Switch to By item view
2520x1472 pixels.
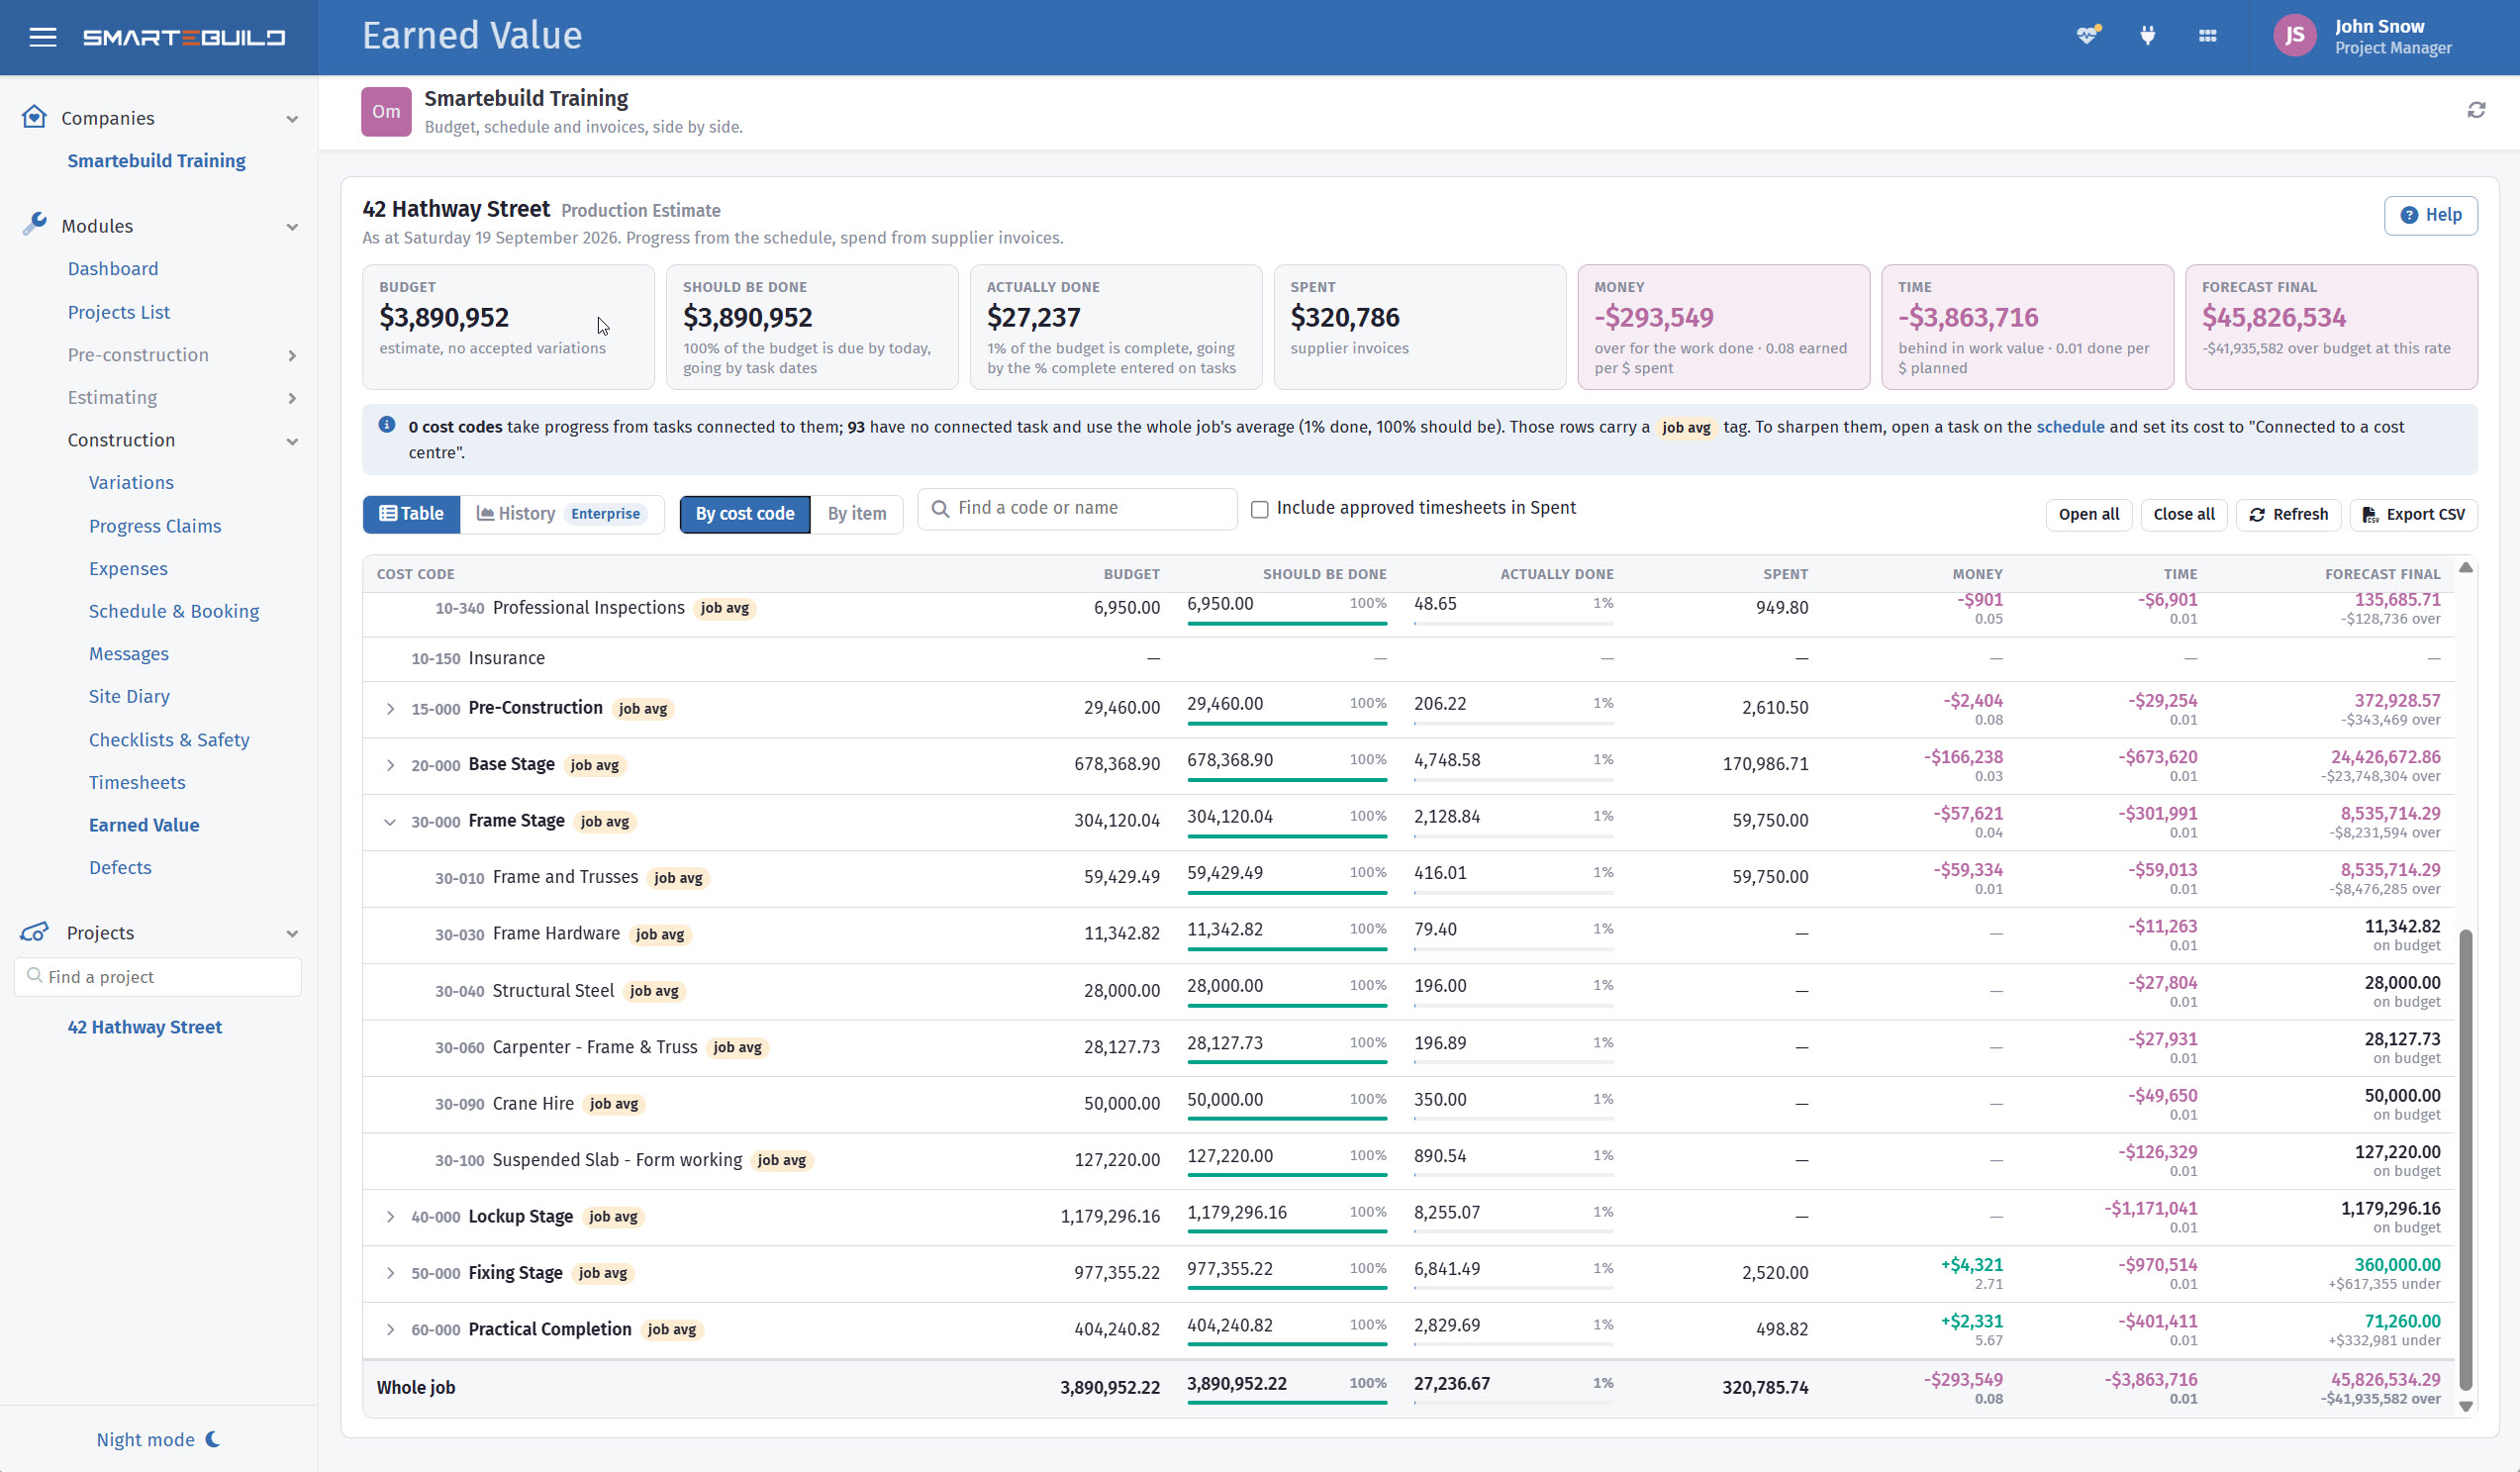857,514
